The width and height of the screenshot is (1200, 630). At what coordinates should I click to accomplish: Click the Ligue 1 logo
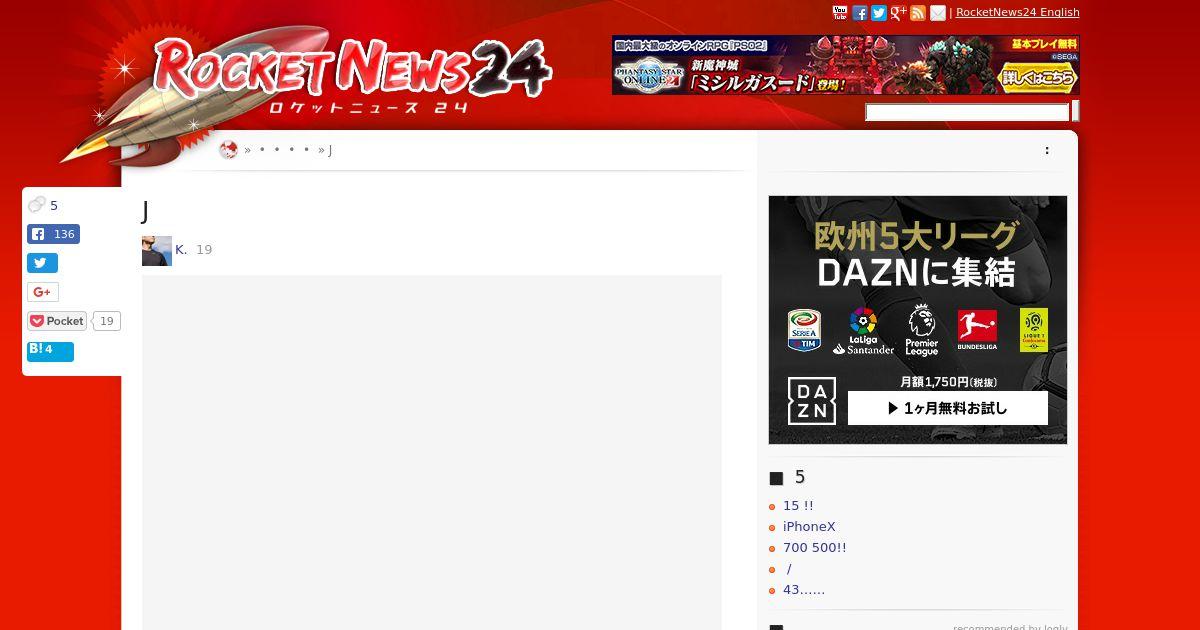(1033, 330)
